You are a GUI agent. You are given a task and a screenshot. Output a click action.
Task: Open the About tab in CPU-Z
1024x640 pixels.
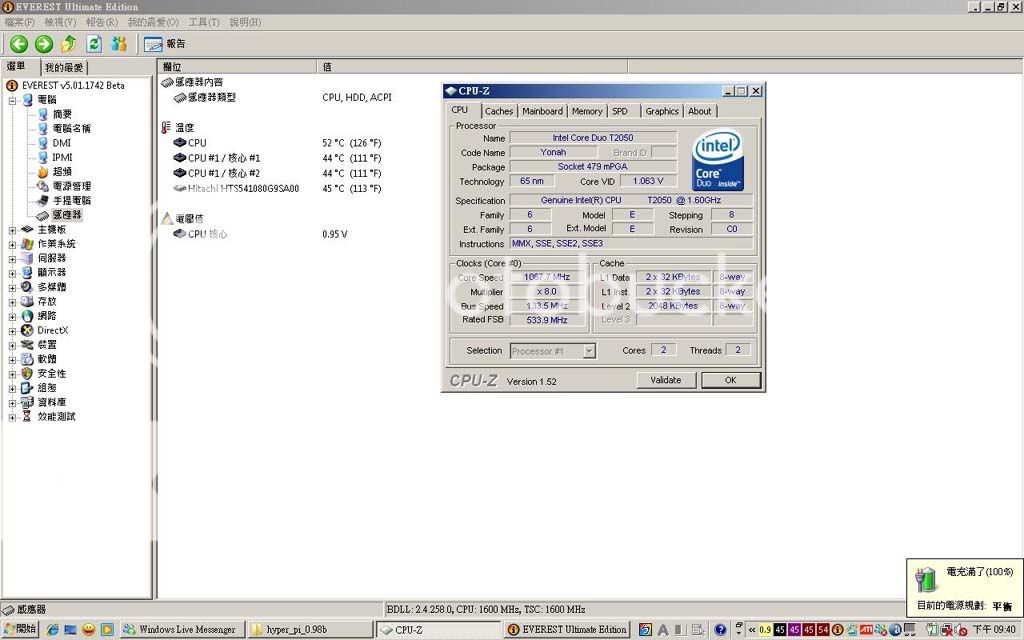699,112
